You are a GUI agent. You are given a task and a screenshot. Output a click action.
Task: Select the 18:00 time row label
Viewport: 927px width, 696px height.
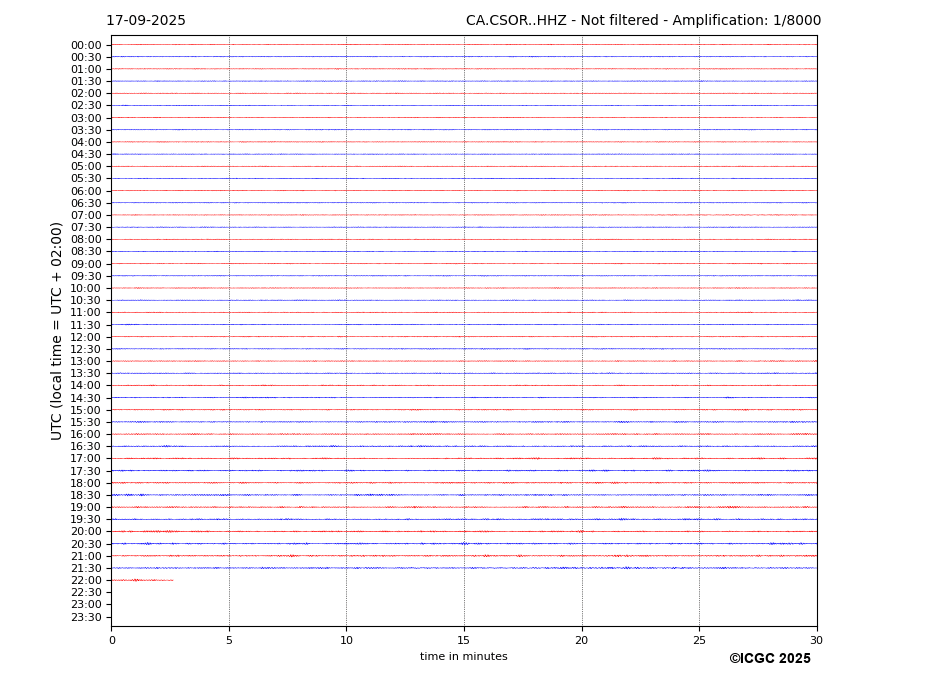point(86,483)
